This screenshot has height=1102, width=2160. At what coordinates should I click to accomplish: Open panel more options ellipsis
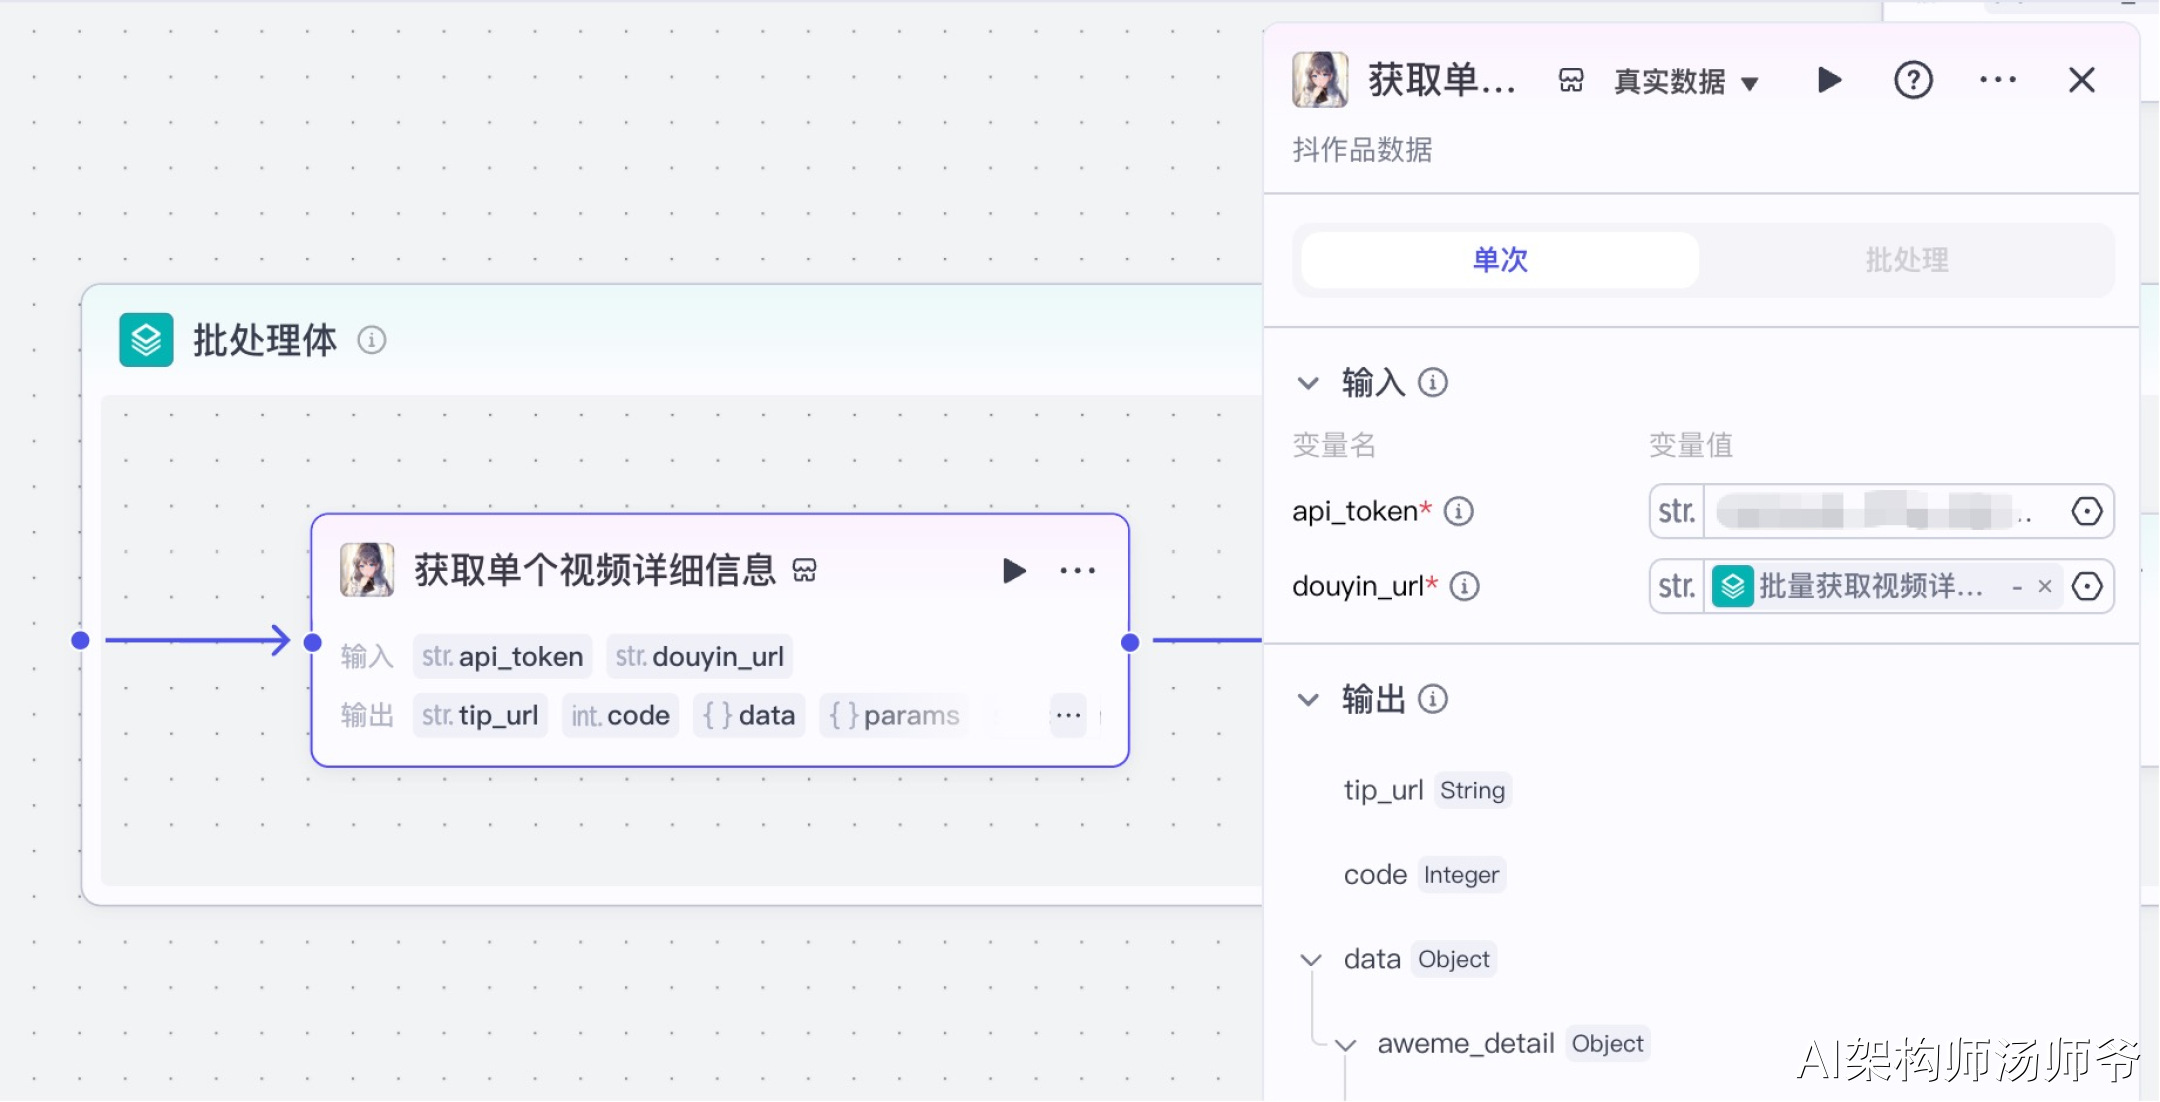[x=1997, y=80]
